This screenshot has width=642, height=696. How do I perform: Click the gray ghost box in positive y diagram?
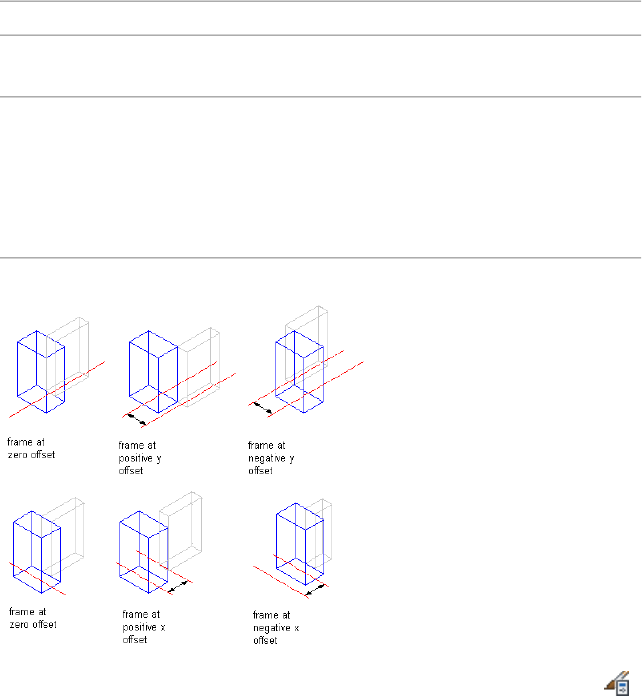point(198,365)
